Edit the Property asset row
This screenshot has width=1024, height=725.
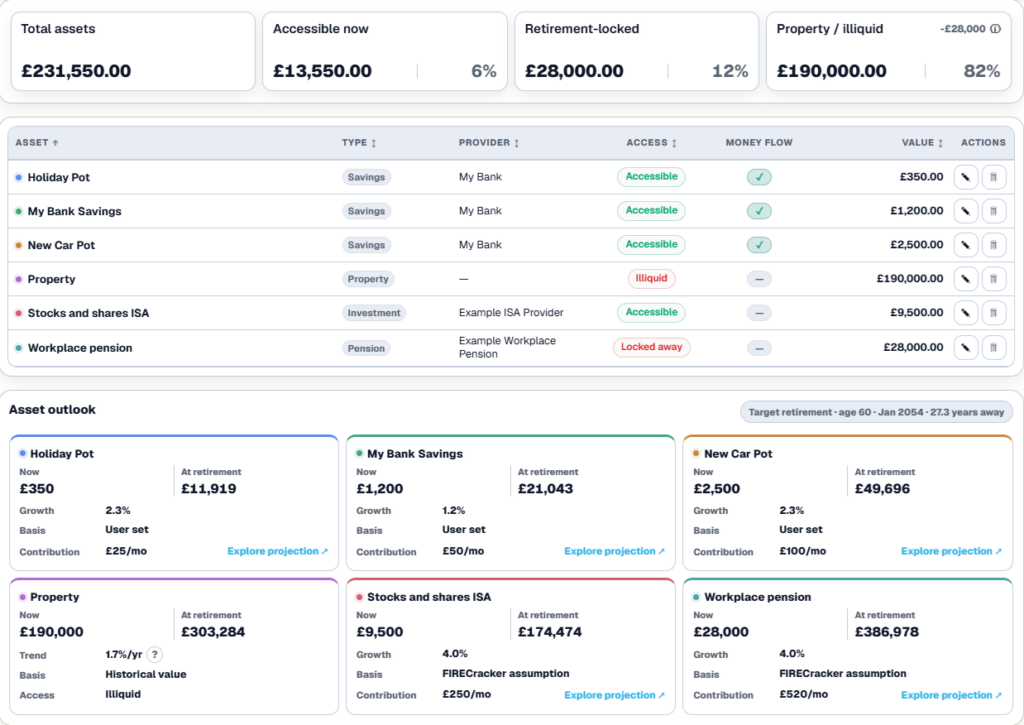[x=965, y=279]
